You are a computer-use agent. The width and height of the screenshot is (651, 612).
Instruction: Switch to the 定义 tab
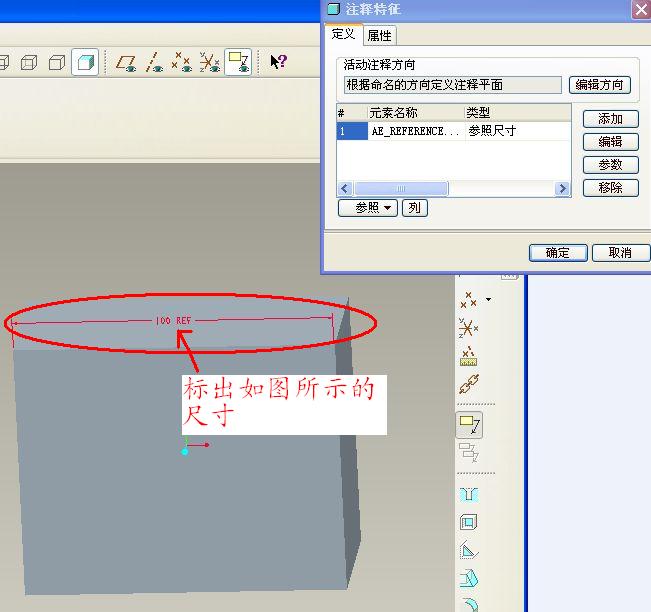coord(343,34)
